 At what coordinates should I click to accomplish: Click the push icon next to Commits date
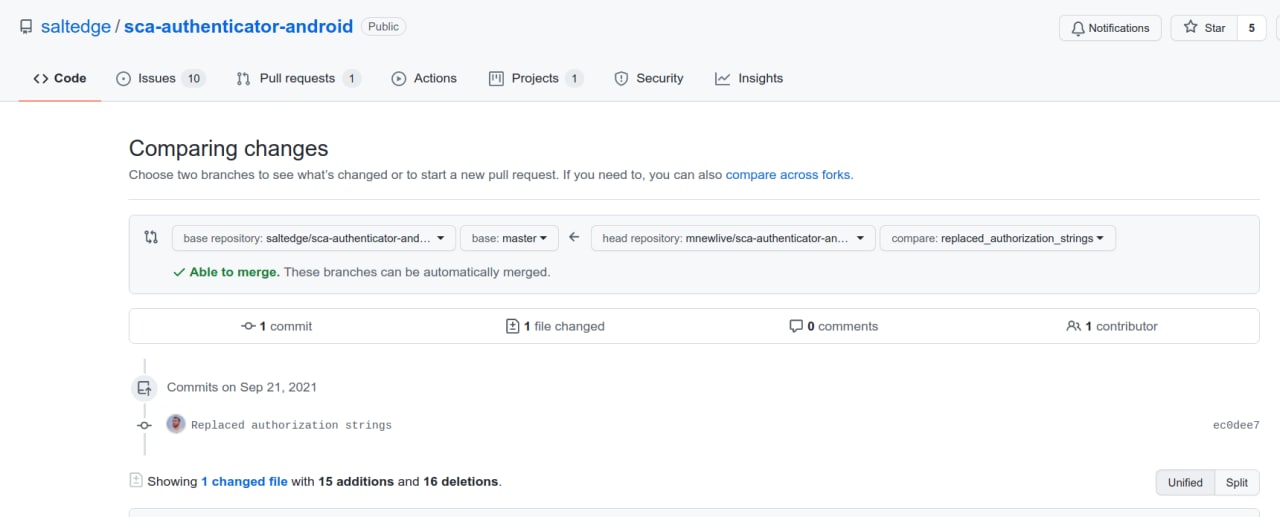pyautogui.click(x=144, y=387)
